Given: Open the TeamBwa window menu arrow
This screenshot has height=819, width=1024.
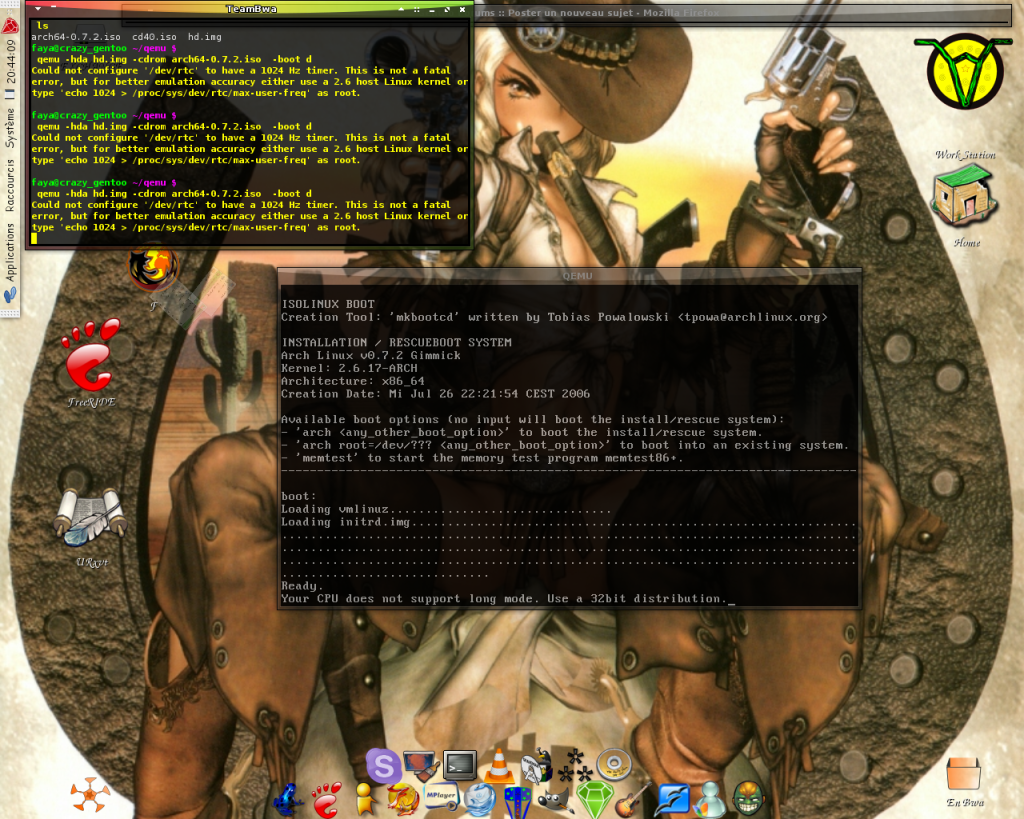Looking at the screenshot, I should pyautogui.click(x=37, y=9).
